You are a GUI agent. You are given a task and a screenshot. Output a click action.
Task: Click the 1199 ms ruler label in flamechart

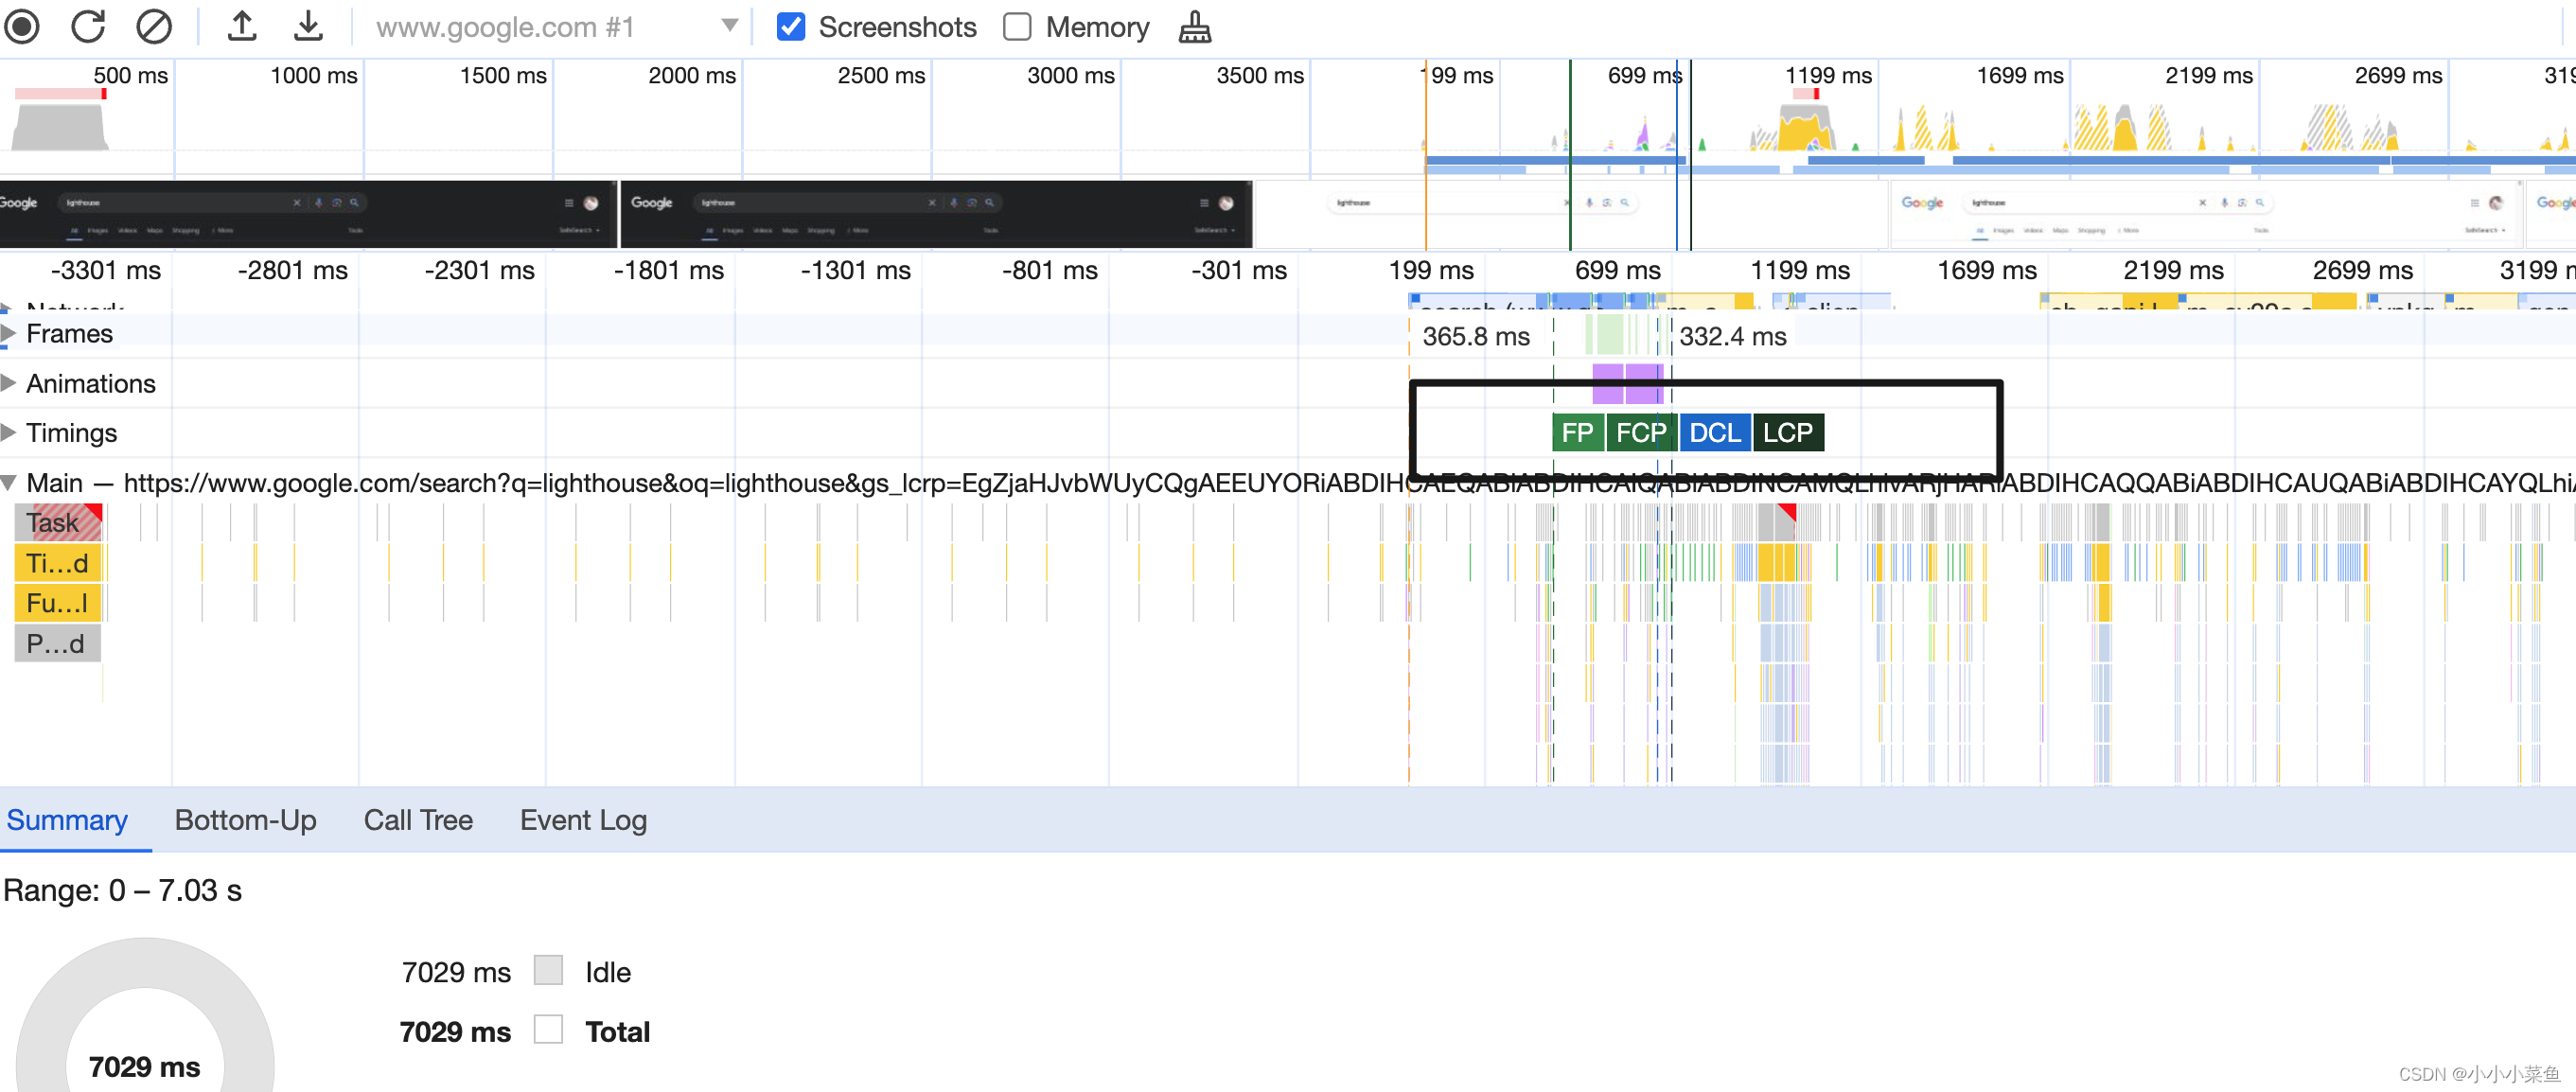(1800, 270)
